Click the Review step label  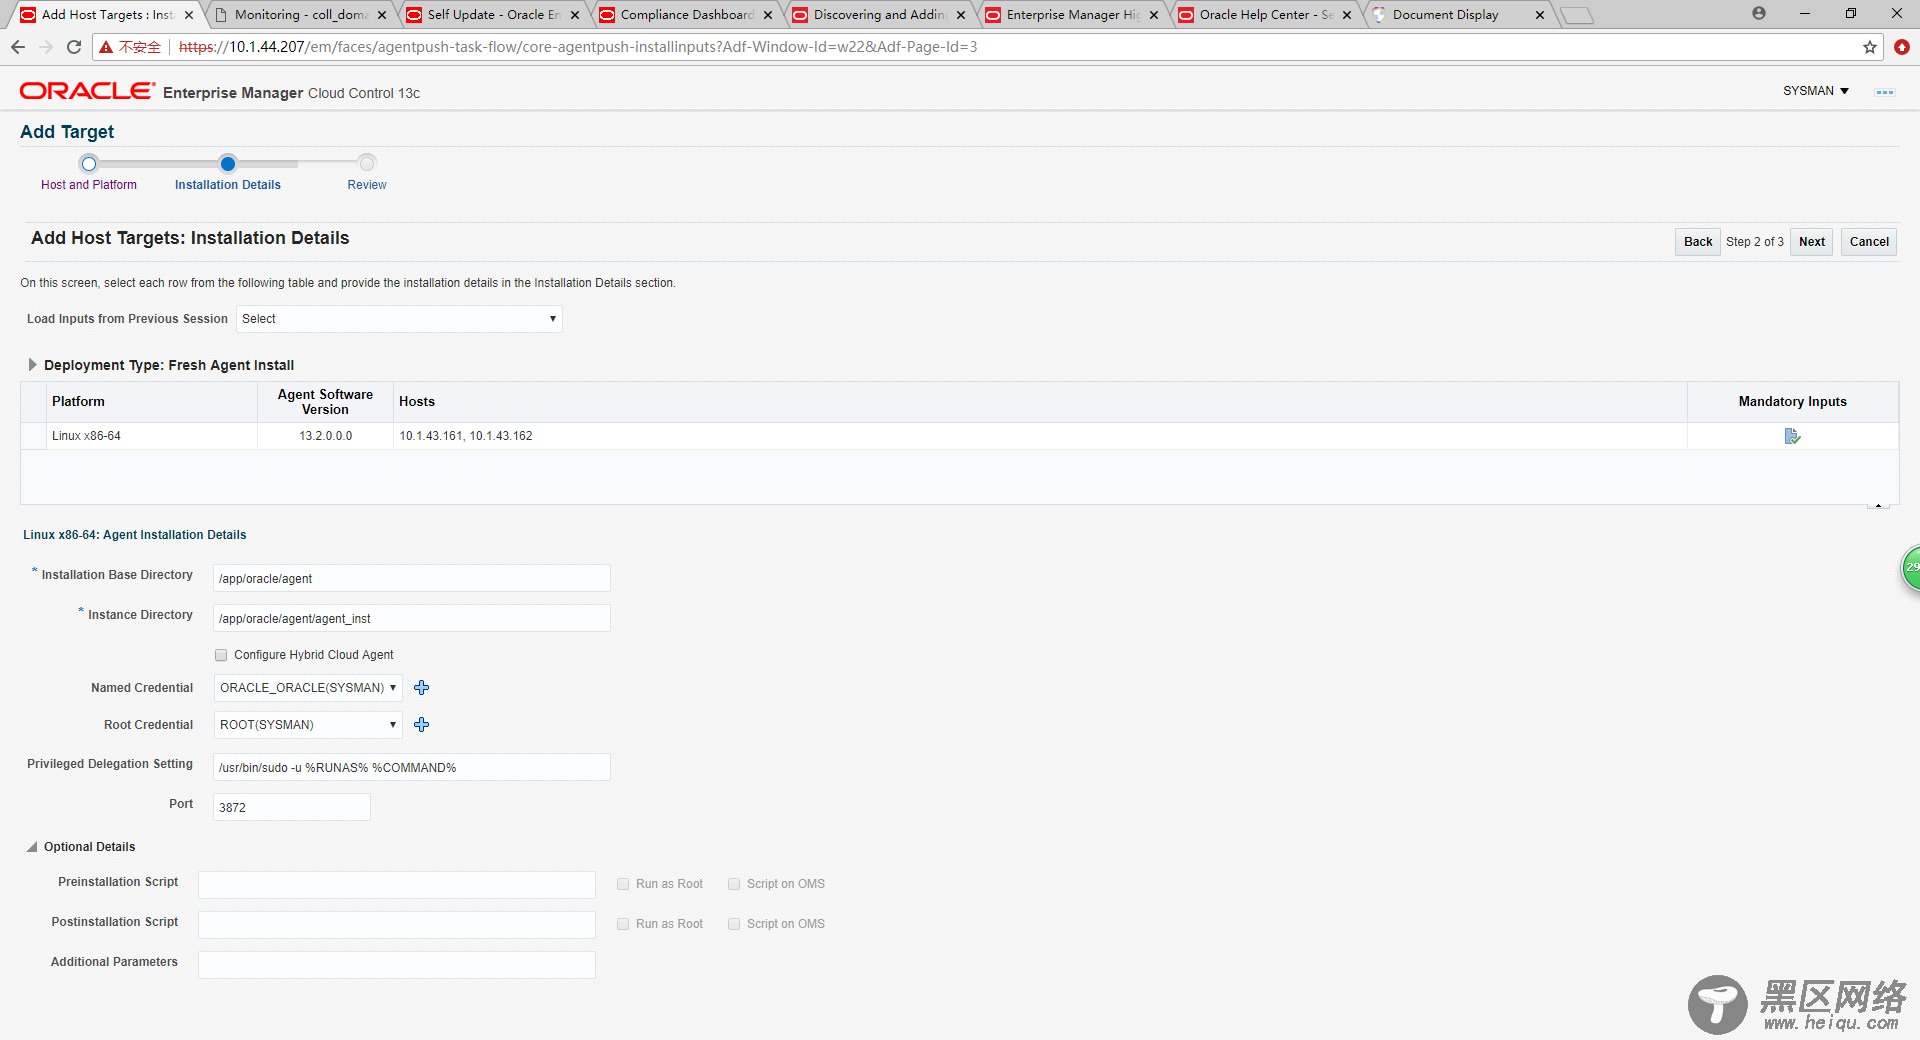coord(367,185)
